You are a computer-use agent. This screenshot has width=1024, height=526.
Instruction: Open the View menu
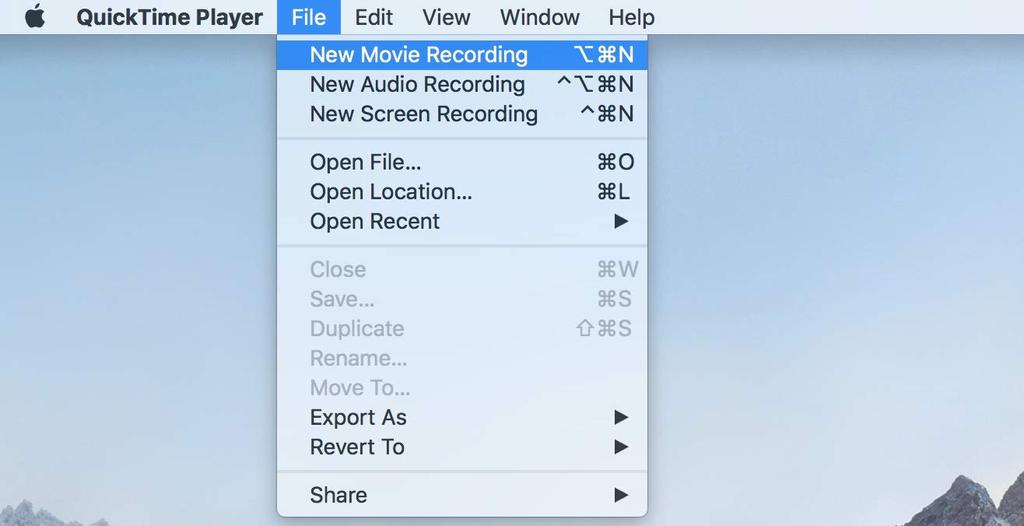click(x=446, y=17)
